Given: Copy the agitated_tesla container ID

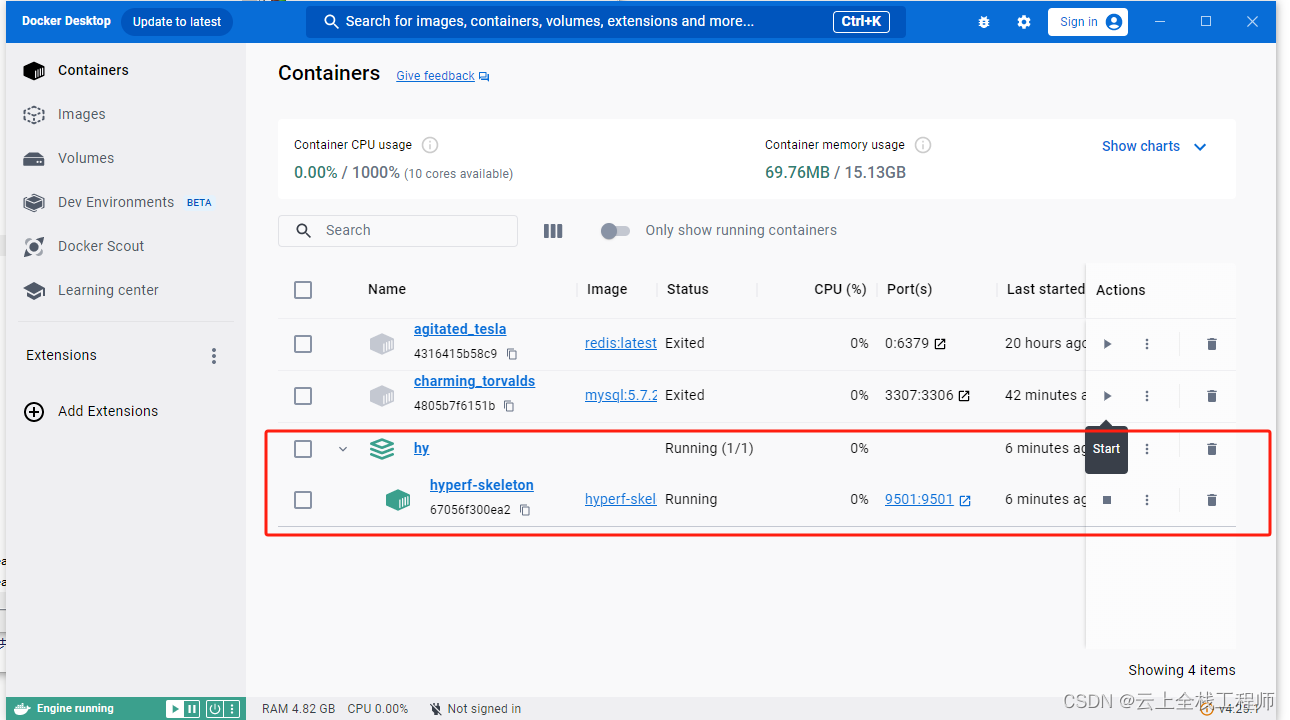Looking at the screenshot, I should (512, 354).
